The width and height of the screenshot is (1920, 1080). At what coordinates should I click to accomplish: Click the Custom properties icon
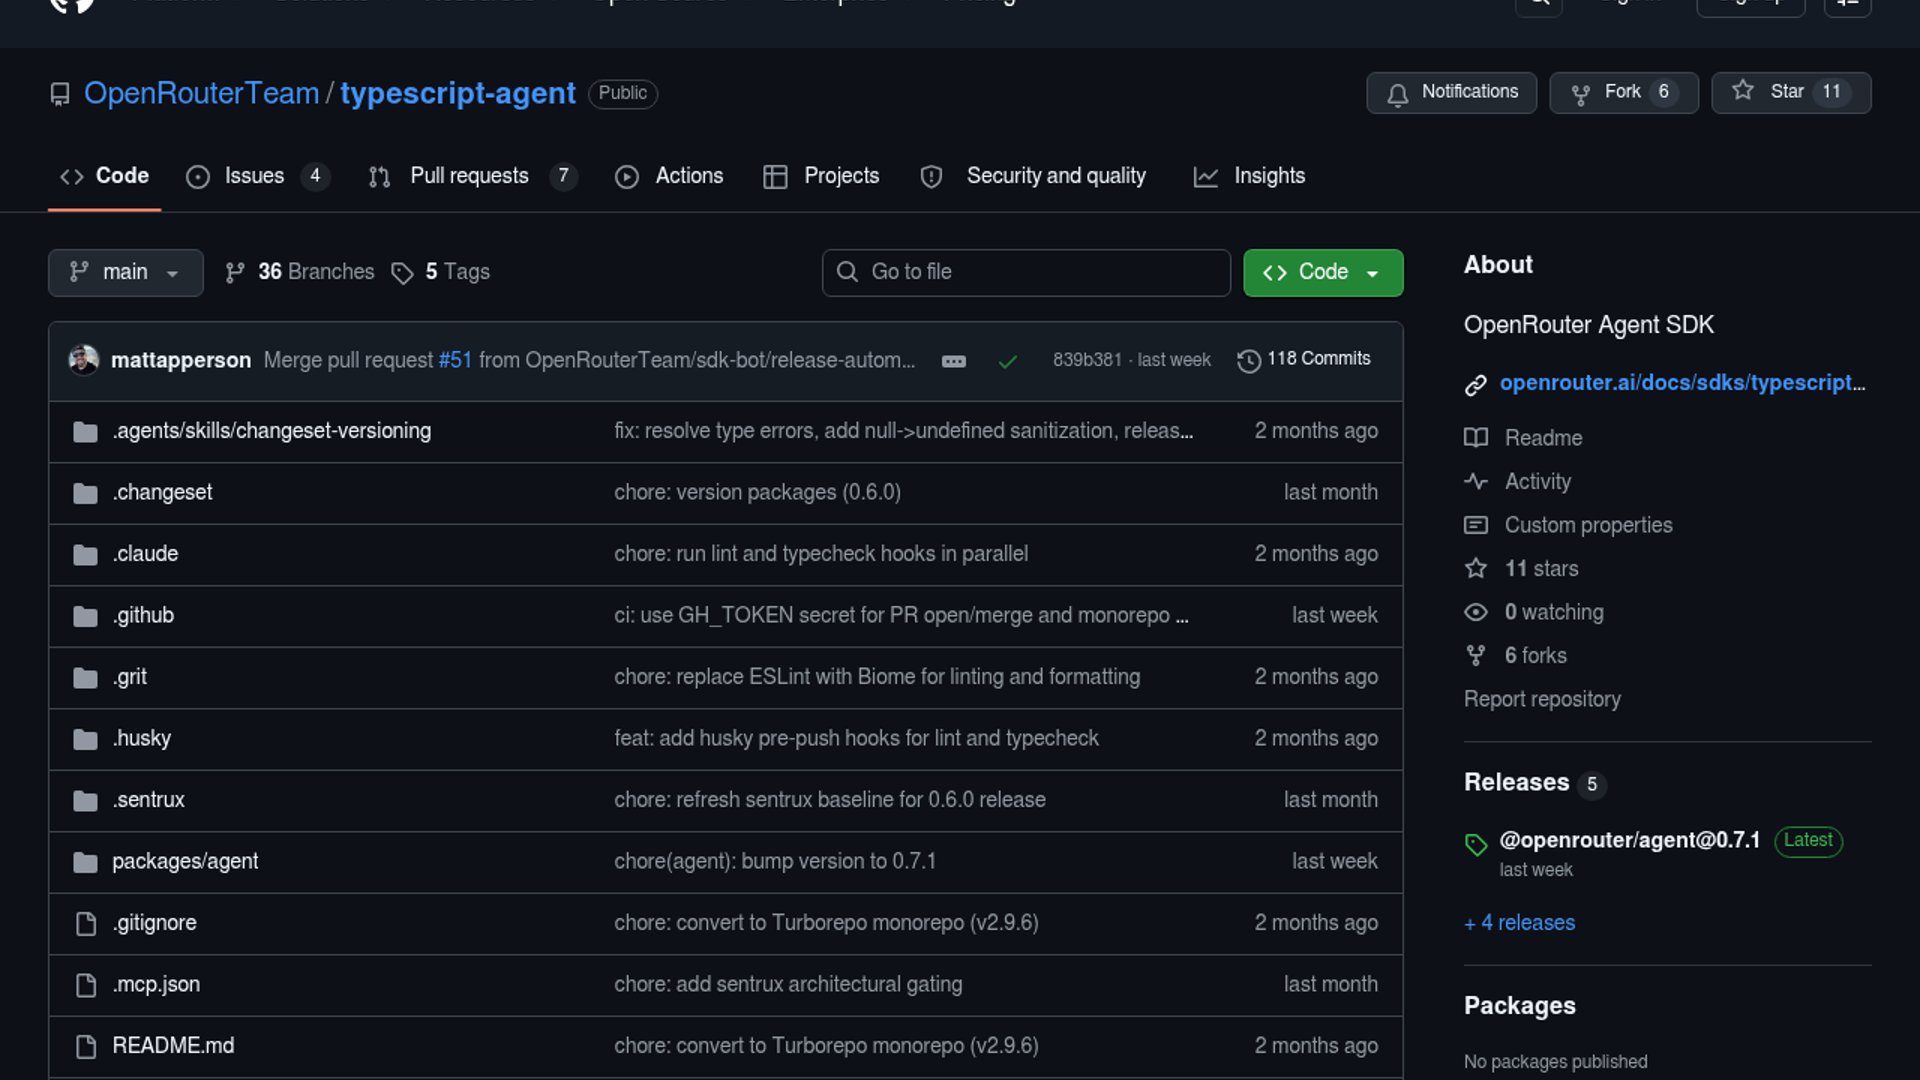(1476, 525)
